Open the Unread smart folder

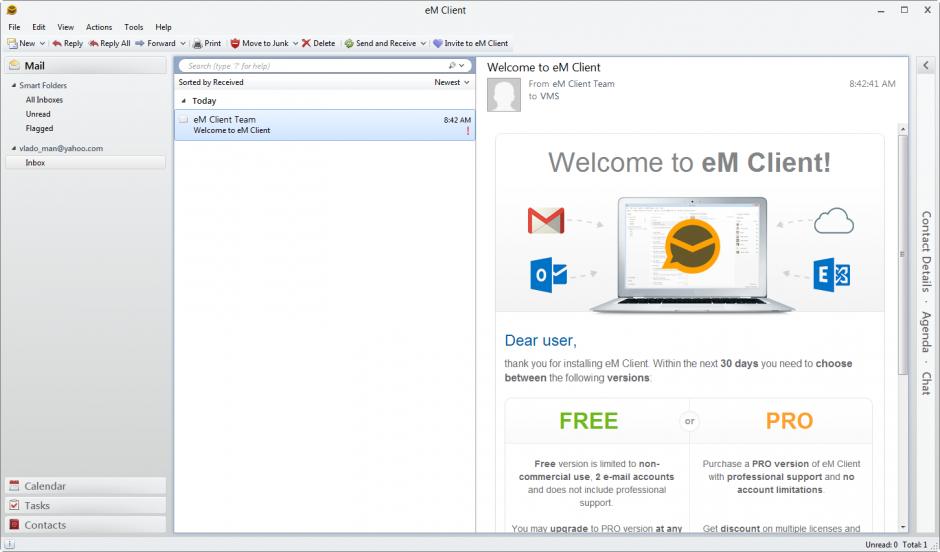38,114
